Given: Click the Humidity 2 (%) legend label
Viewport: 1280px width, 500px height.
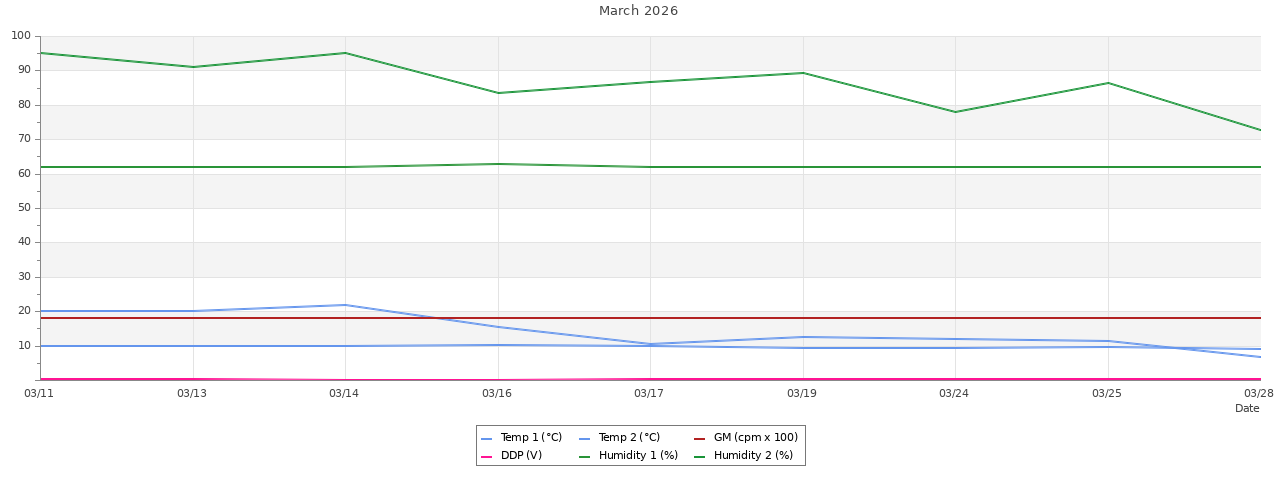Looking at the screenshot, I should [753, 456].
